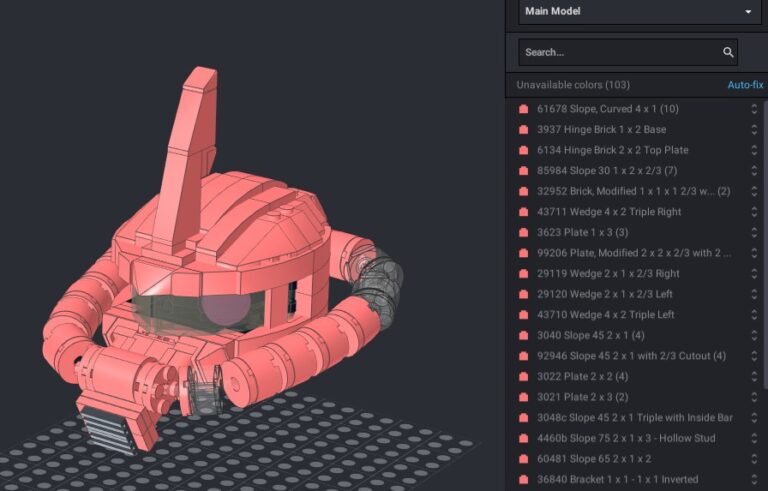Expand the 92946 Slope 45 Cutout arrows
Screen dimensions: 768x491
pos(754,356)
